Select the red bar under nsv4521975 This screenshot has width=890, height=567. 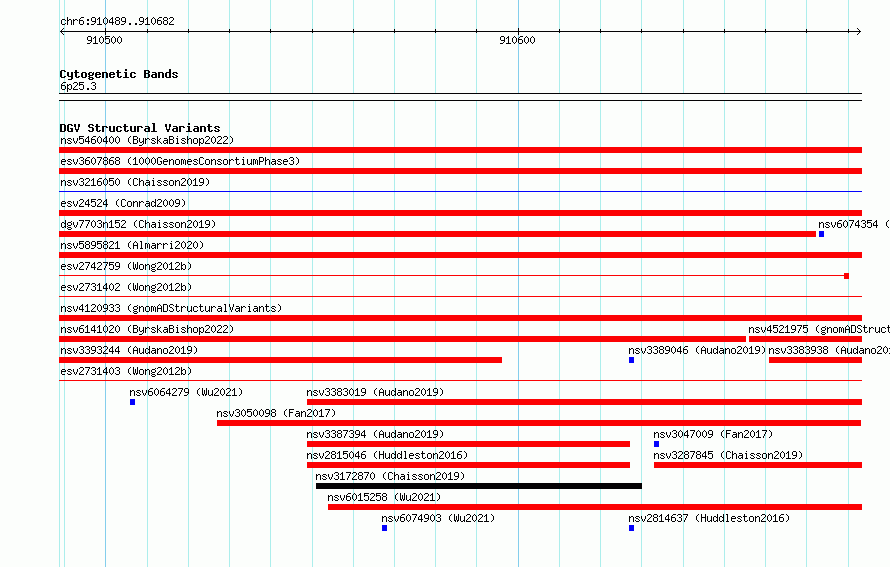805,339
